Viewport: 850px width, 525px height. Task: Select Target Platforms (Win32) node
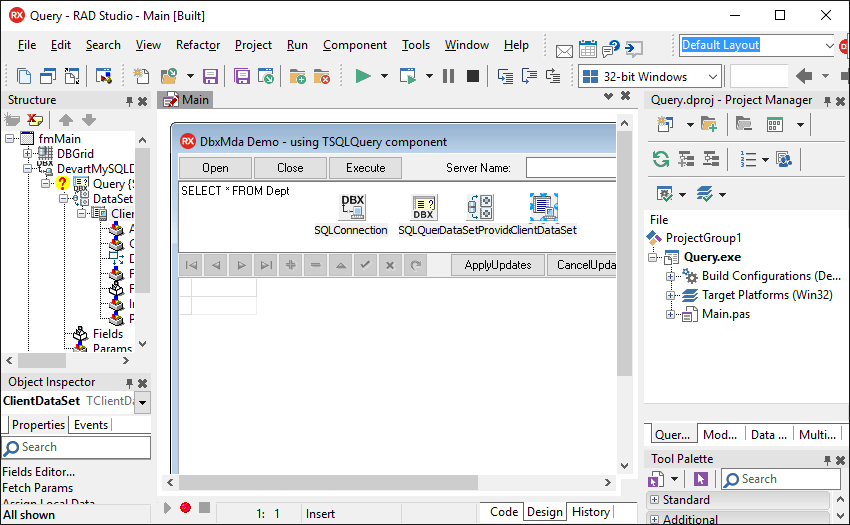click(x=767, y=295)
